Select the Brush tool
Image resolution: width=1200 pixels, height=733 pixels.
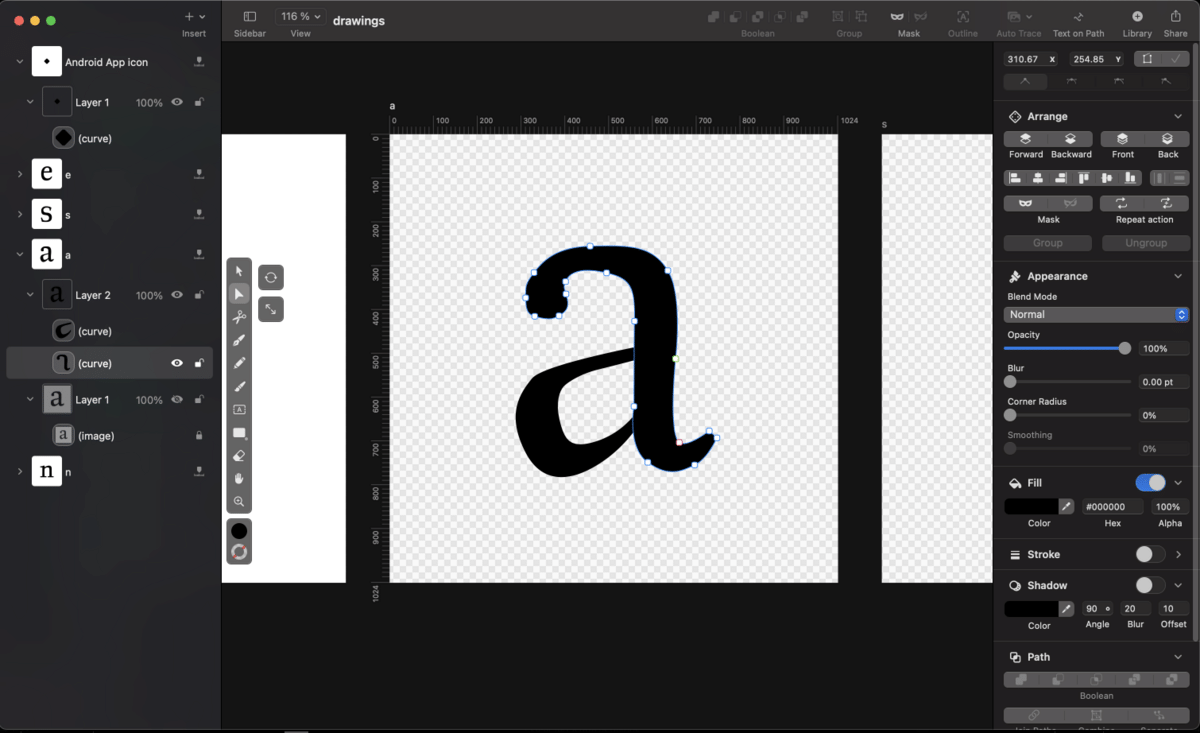tap(239, 386)
